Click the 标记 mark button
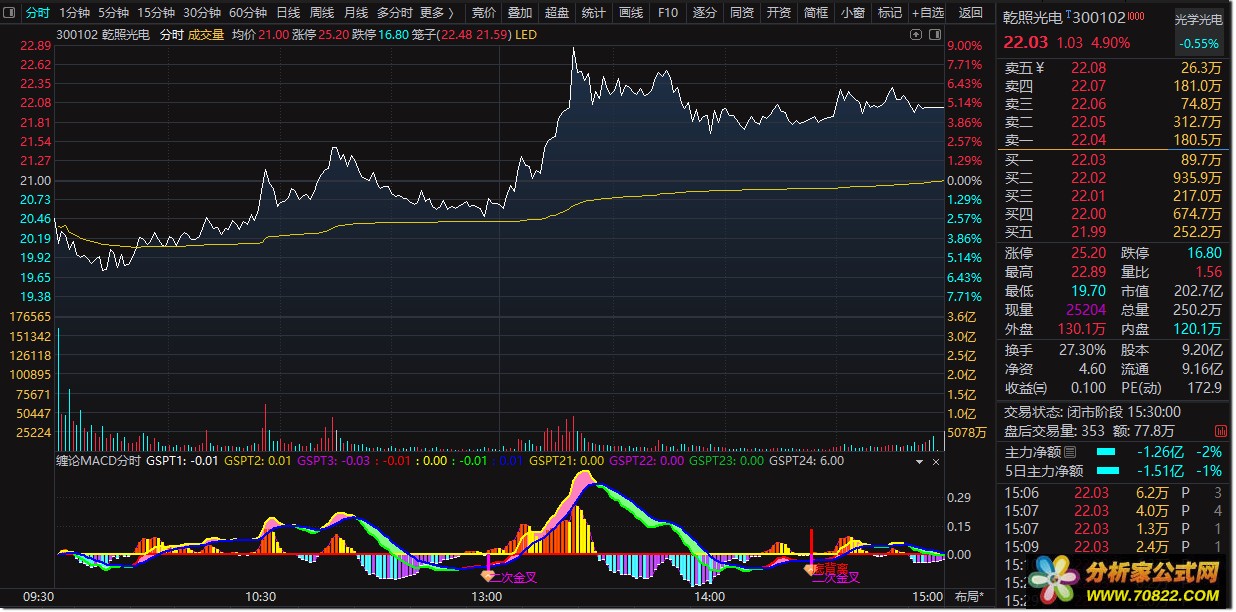1236x612 pixels. (x=889, y=13)
